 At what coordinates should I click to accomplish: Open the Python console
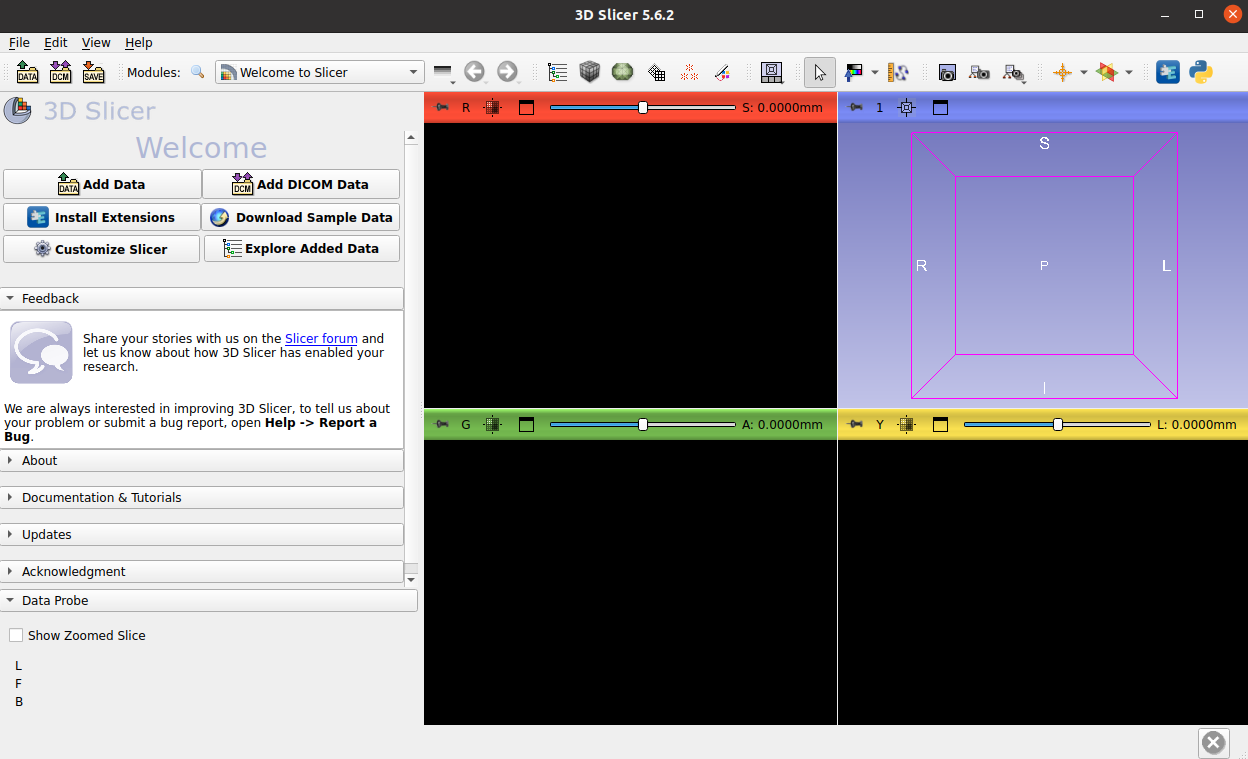point(1201,72)
